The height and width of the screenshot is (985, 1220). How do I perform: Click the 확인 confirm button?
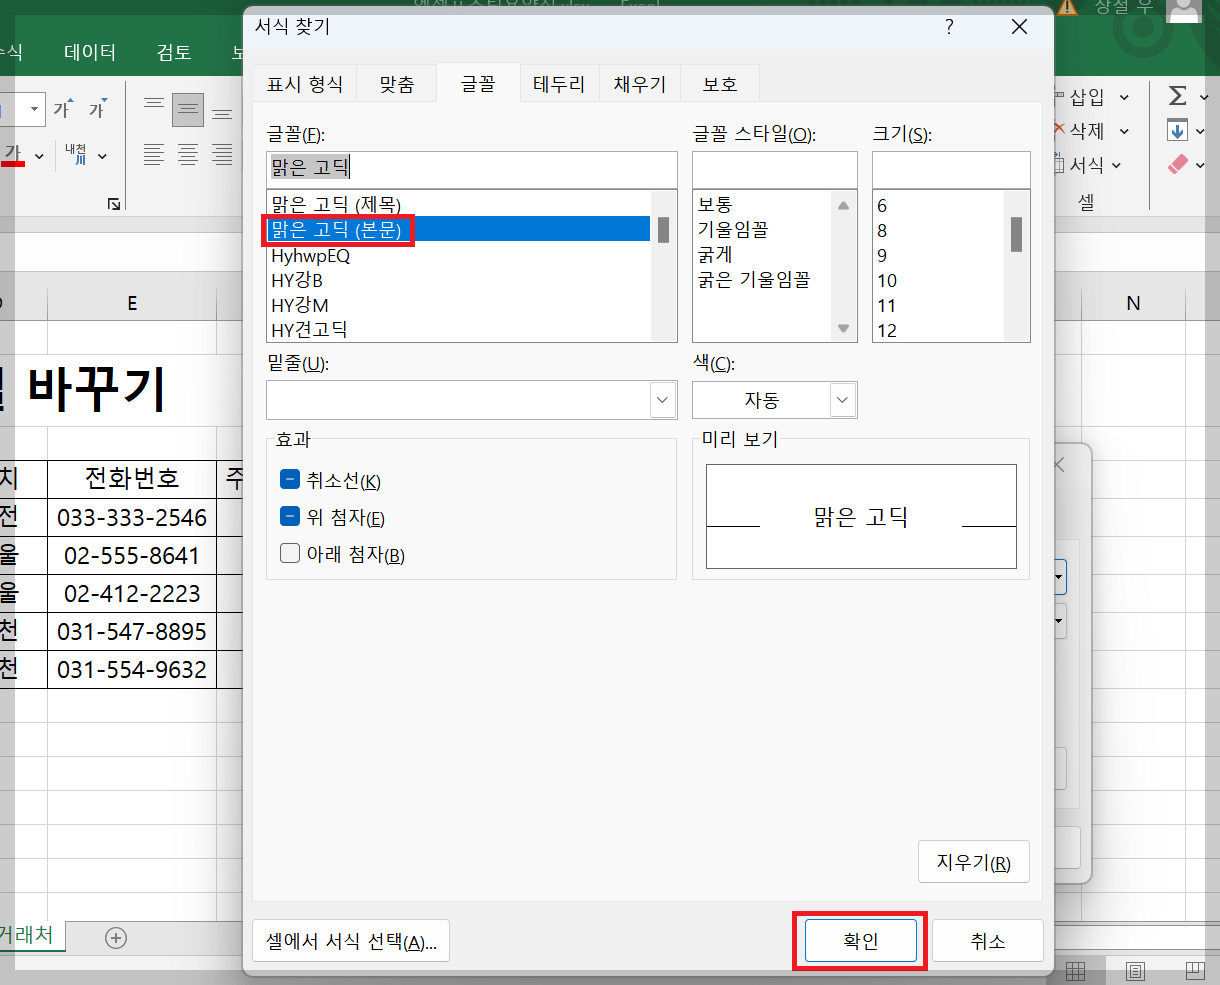coord(859,940)
